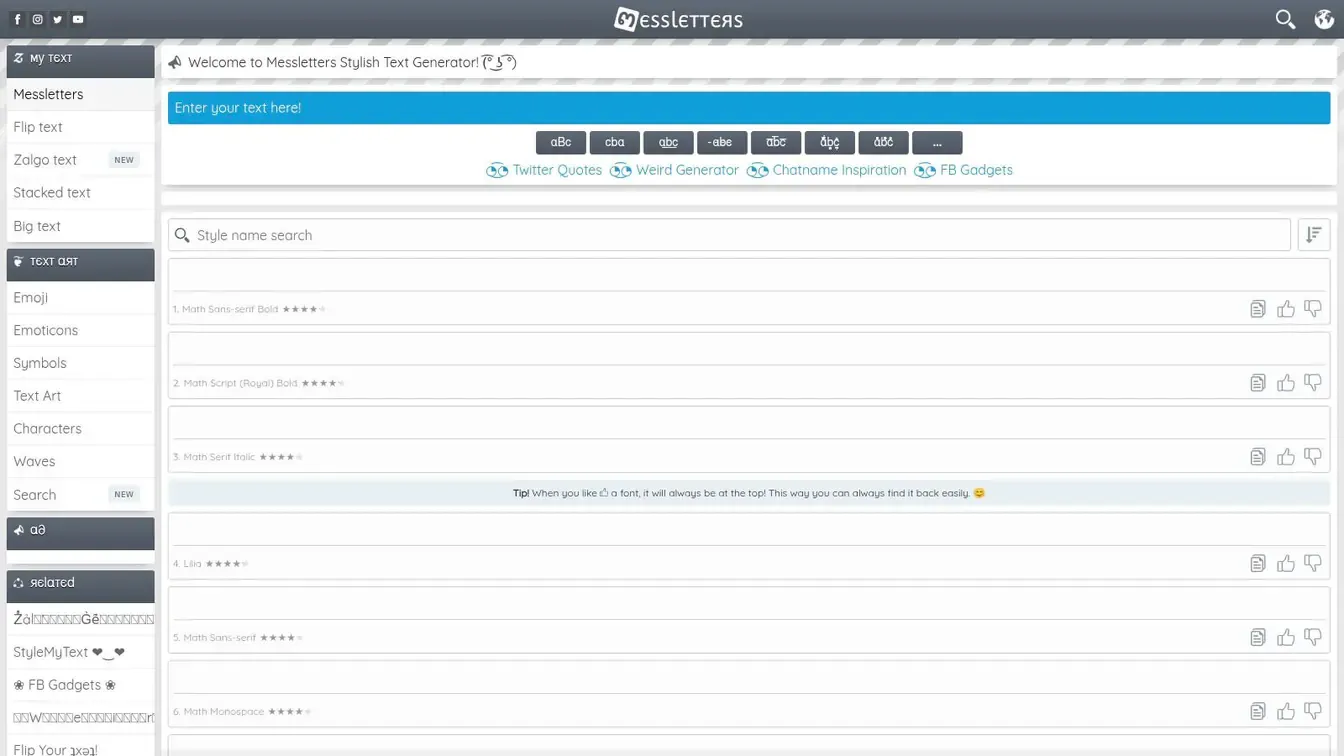Open Waves in sidebar
Viewport: 1344px width, 756px height.
(x=80, y=462)
